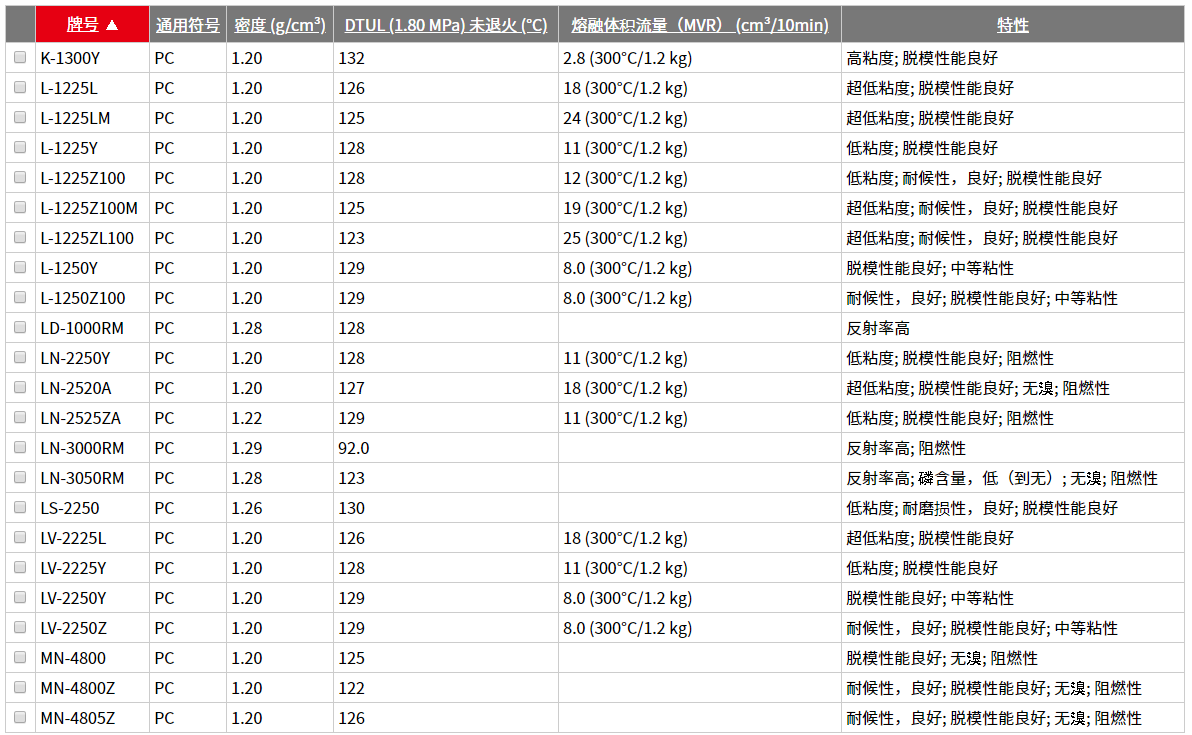Screen dimensions: 1192x735
Task: Sort by DTUL (1.80 MPa) 未退火 header
Action: coord(444,25)
